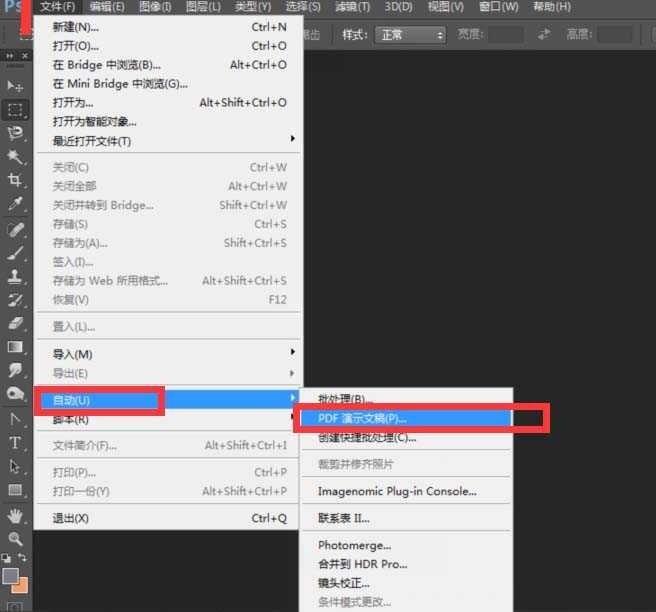Image resolution: width=656 pixels, height=612 pixels.
Task: Select the Lasso tool
Action: tap(15, 133)
